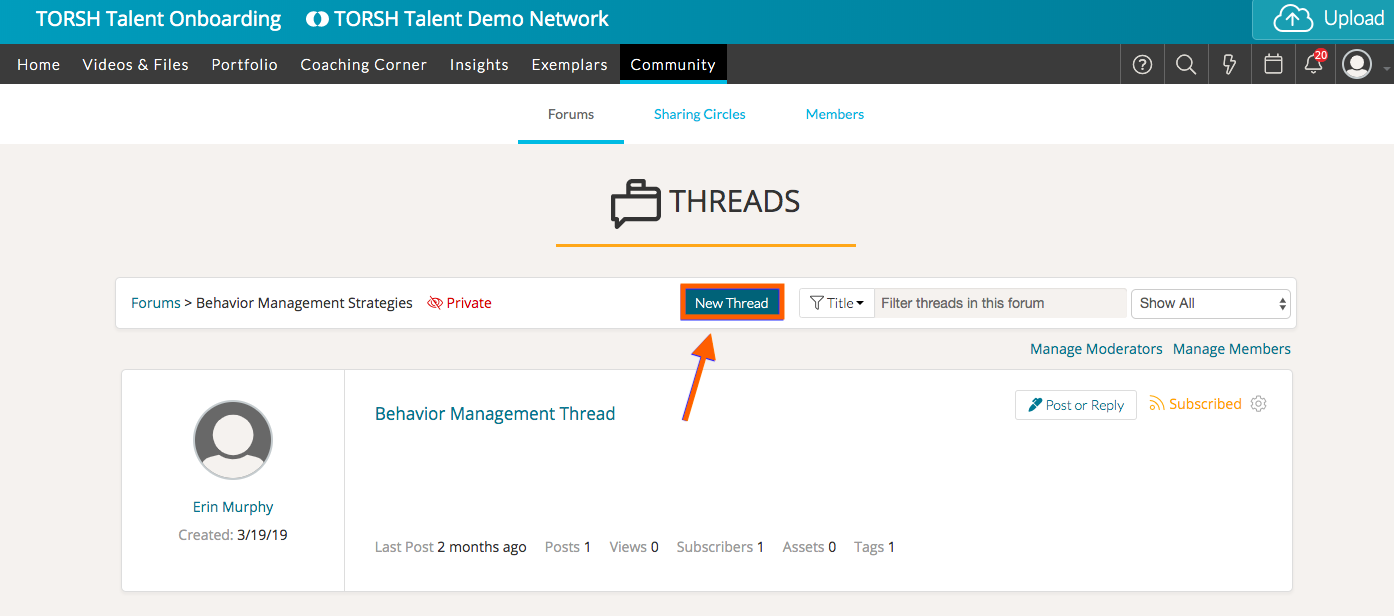Image resolution: width=1394 pixels, height=616 pixels.
Task: Switch to the Sharing Circles tab
Action: pyautogui.click(x=699, y=114)
